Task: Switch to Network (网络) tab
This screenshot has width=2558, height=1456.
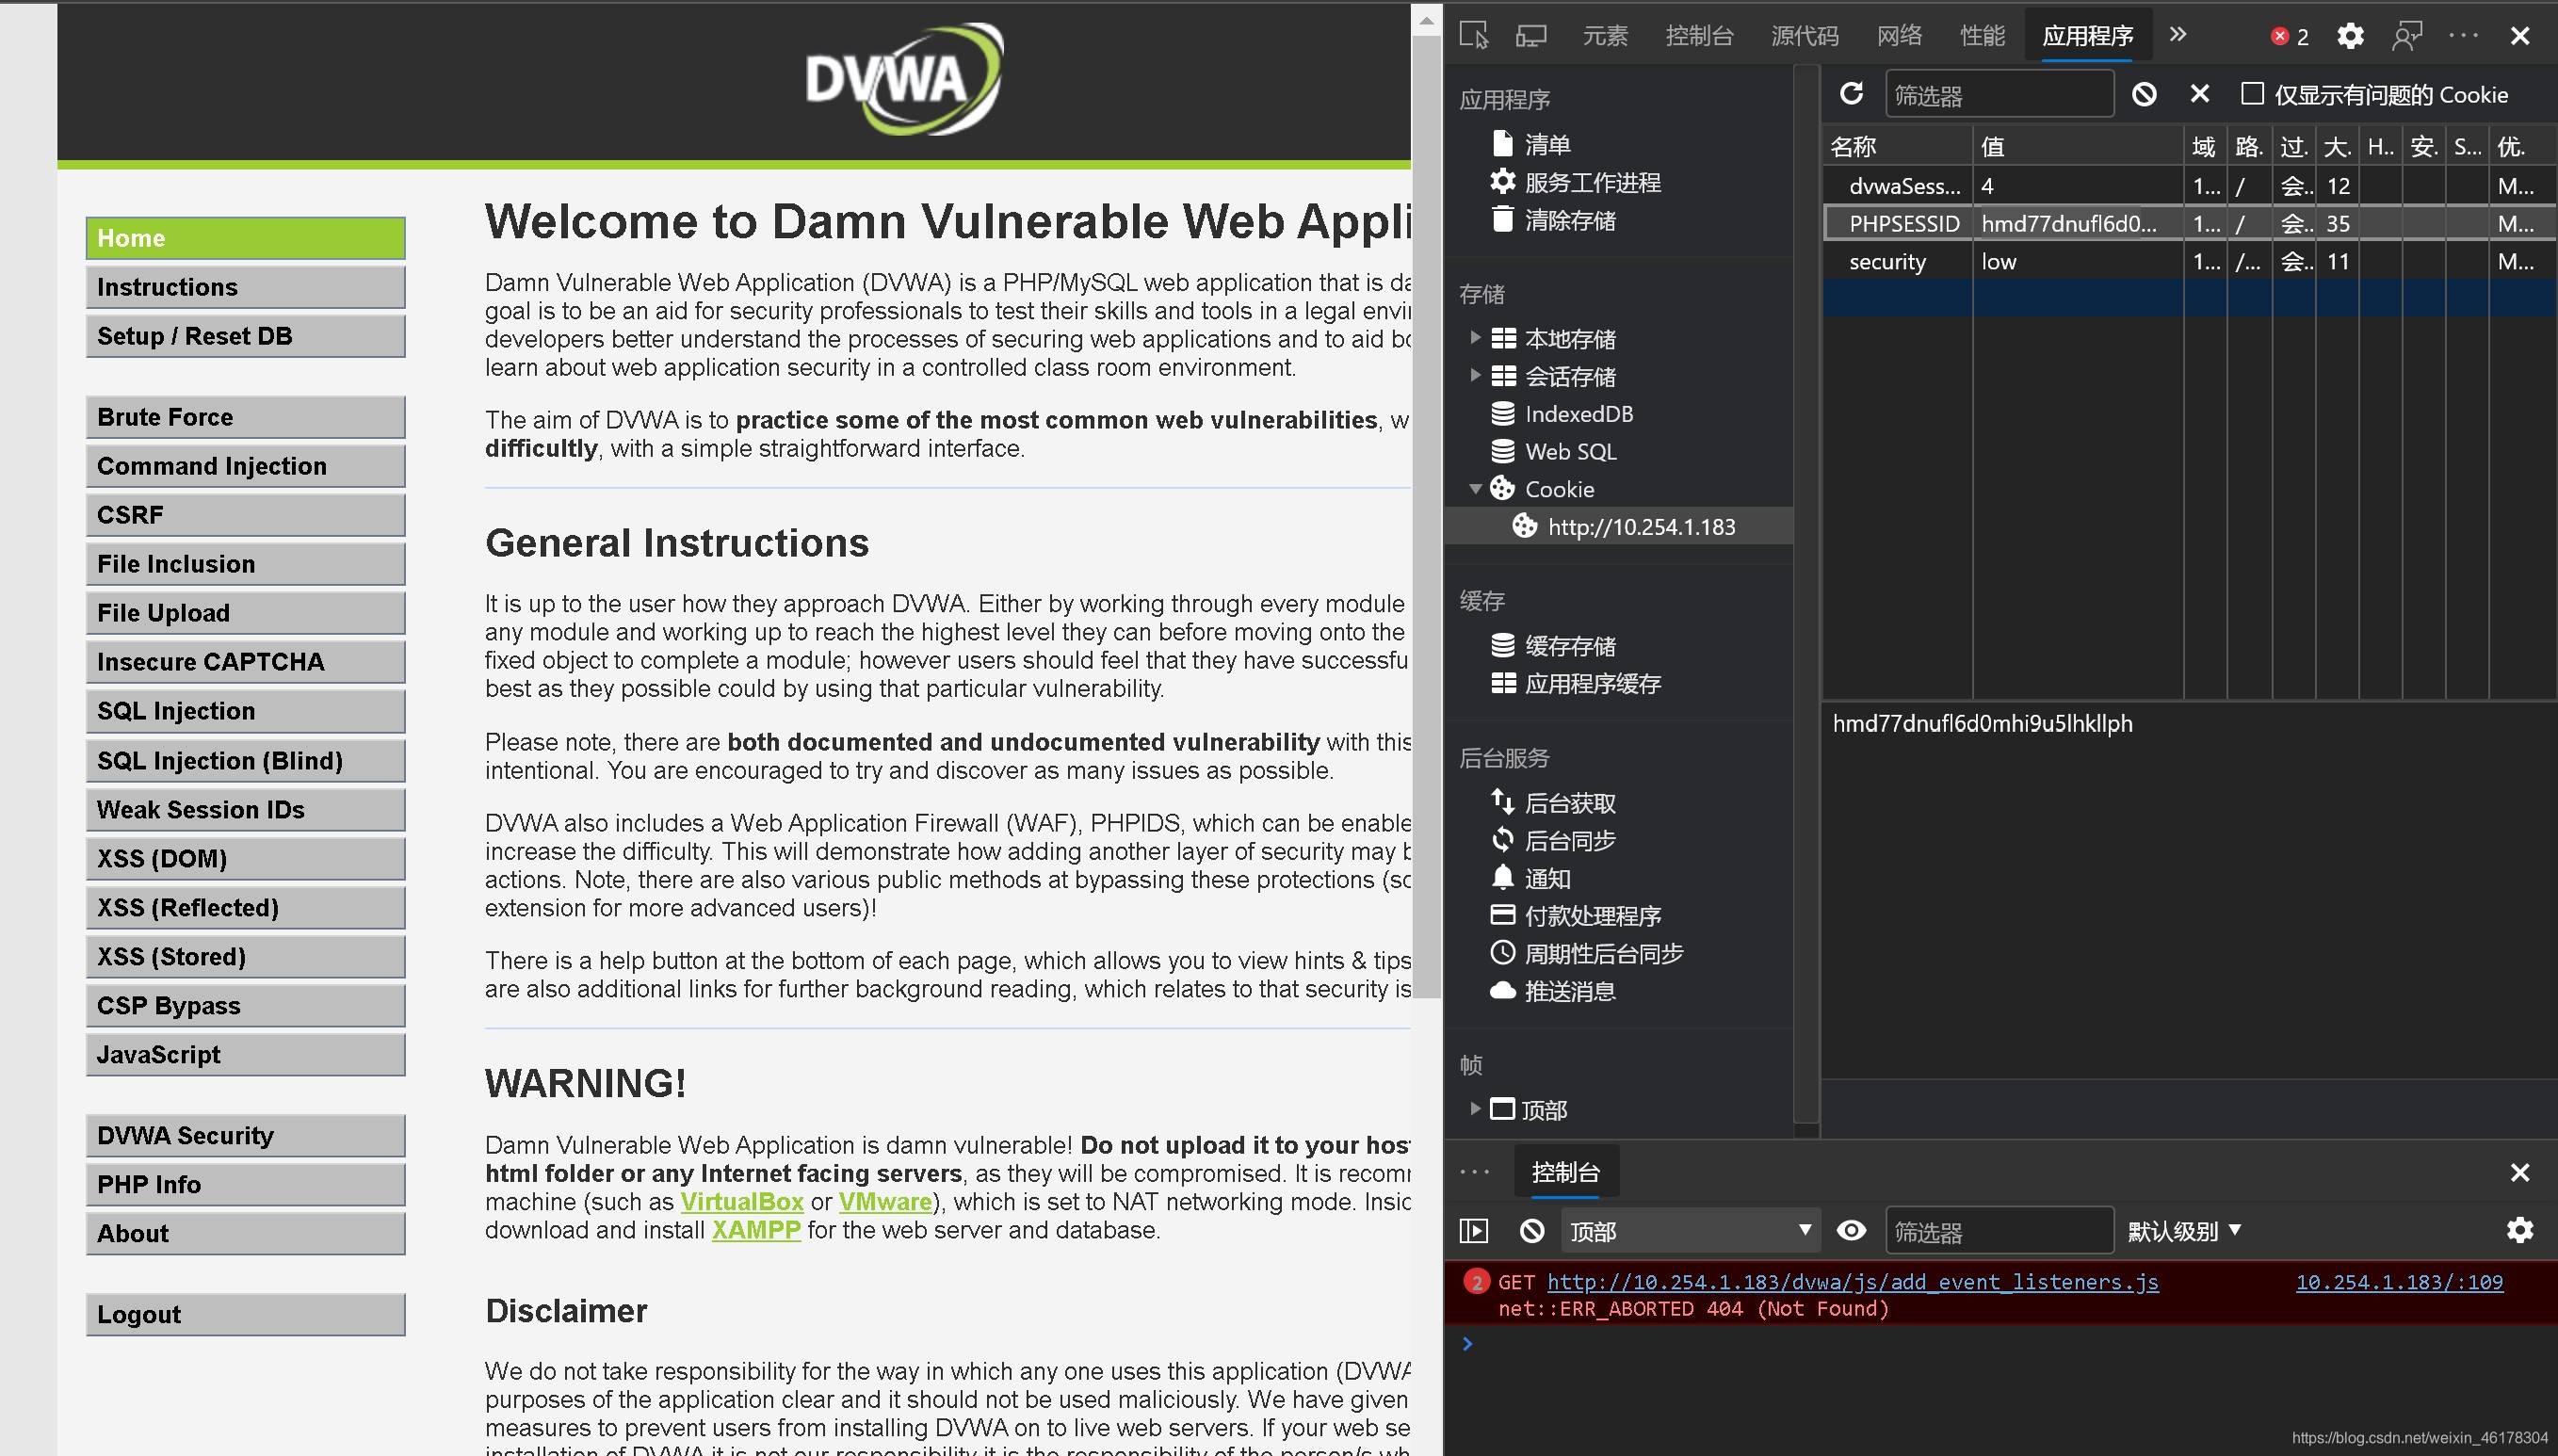Action: [1899, 36]
